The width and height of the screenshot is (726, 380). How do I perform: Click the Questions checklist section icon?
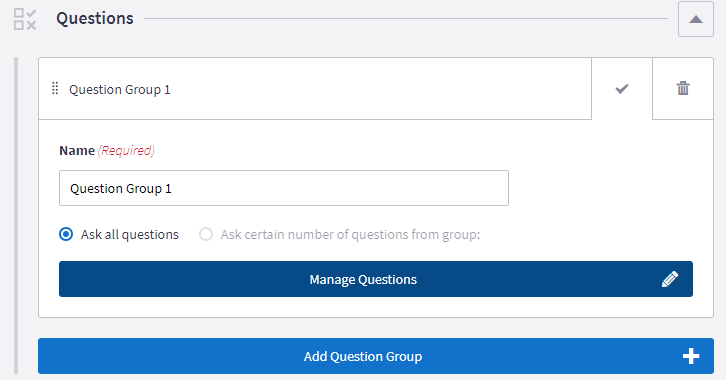[25, 19]
